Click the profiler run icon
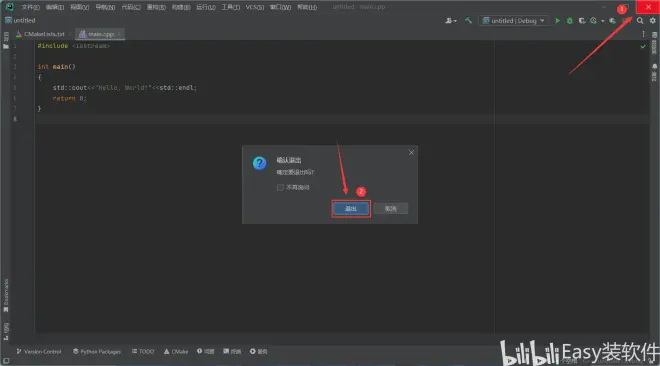The height and width of the screenshot is (366, 660). pos(593,21)
